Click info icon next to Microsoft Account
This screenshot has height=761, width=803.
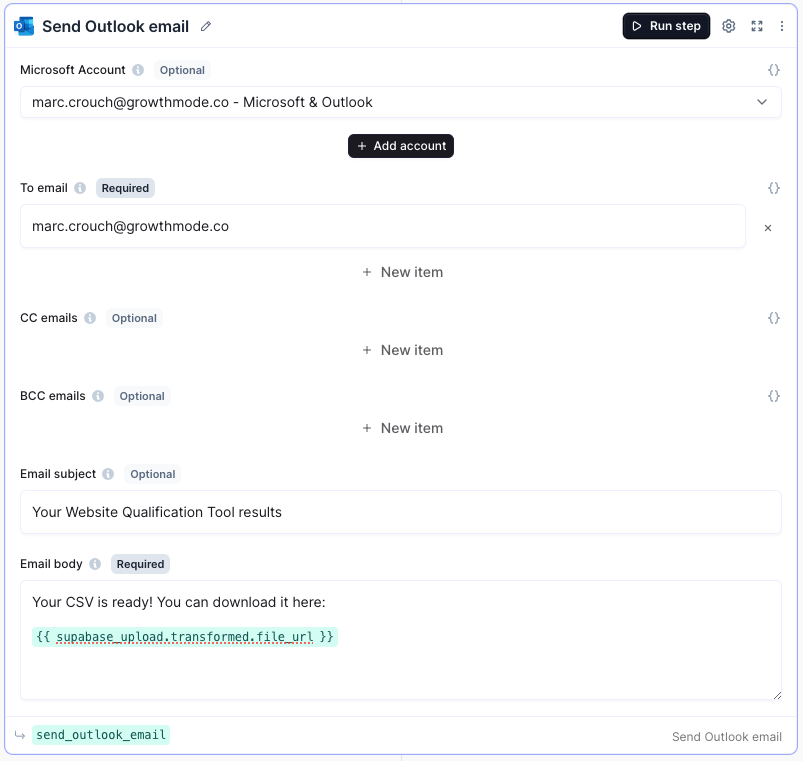click(x=138, y=70)
